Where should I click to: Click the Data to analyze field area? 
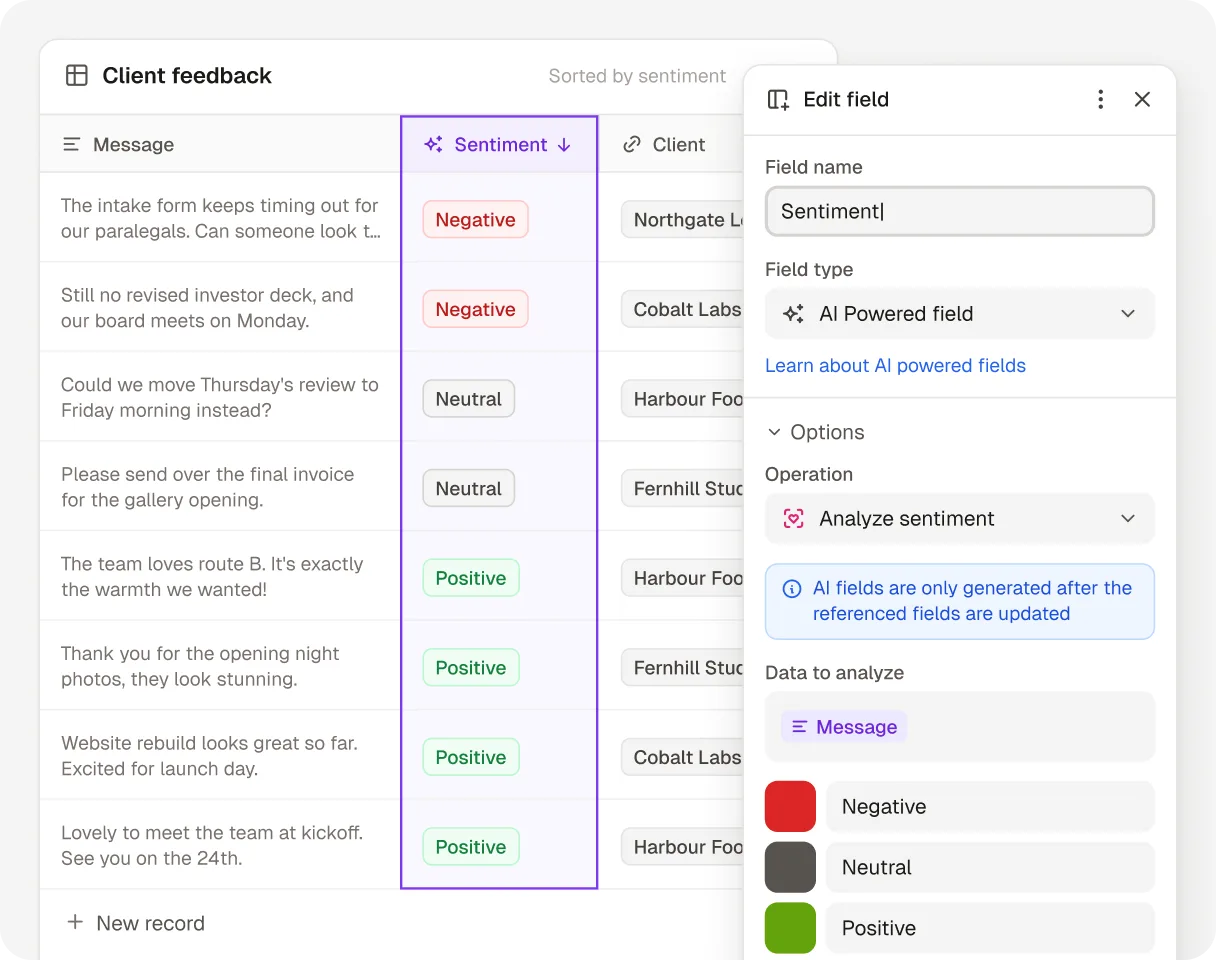pyautogui.click(x=960, y=727)
